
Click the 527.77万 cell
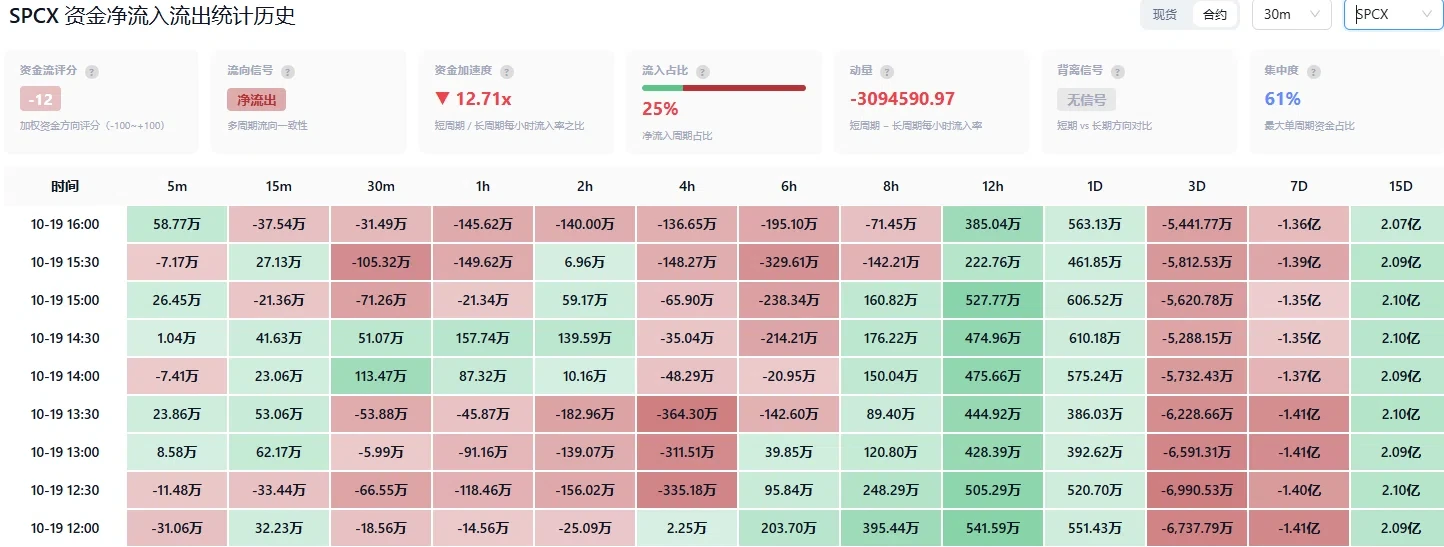click(x=993, y=301)
